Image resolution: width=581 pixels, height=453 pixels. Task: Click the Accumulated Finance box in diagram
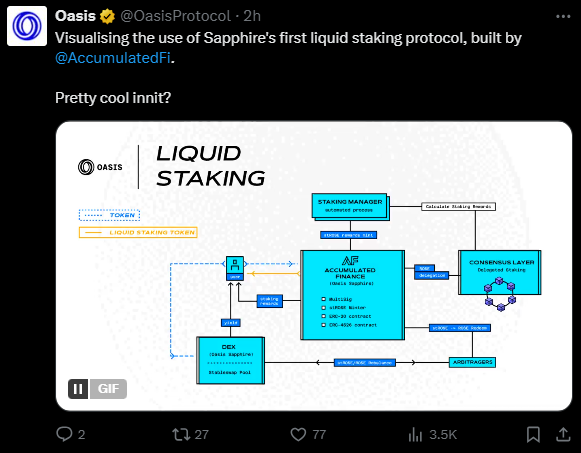[x=352, y=295]
